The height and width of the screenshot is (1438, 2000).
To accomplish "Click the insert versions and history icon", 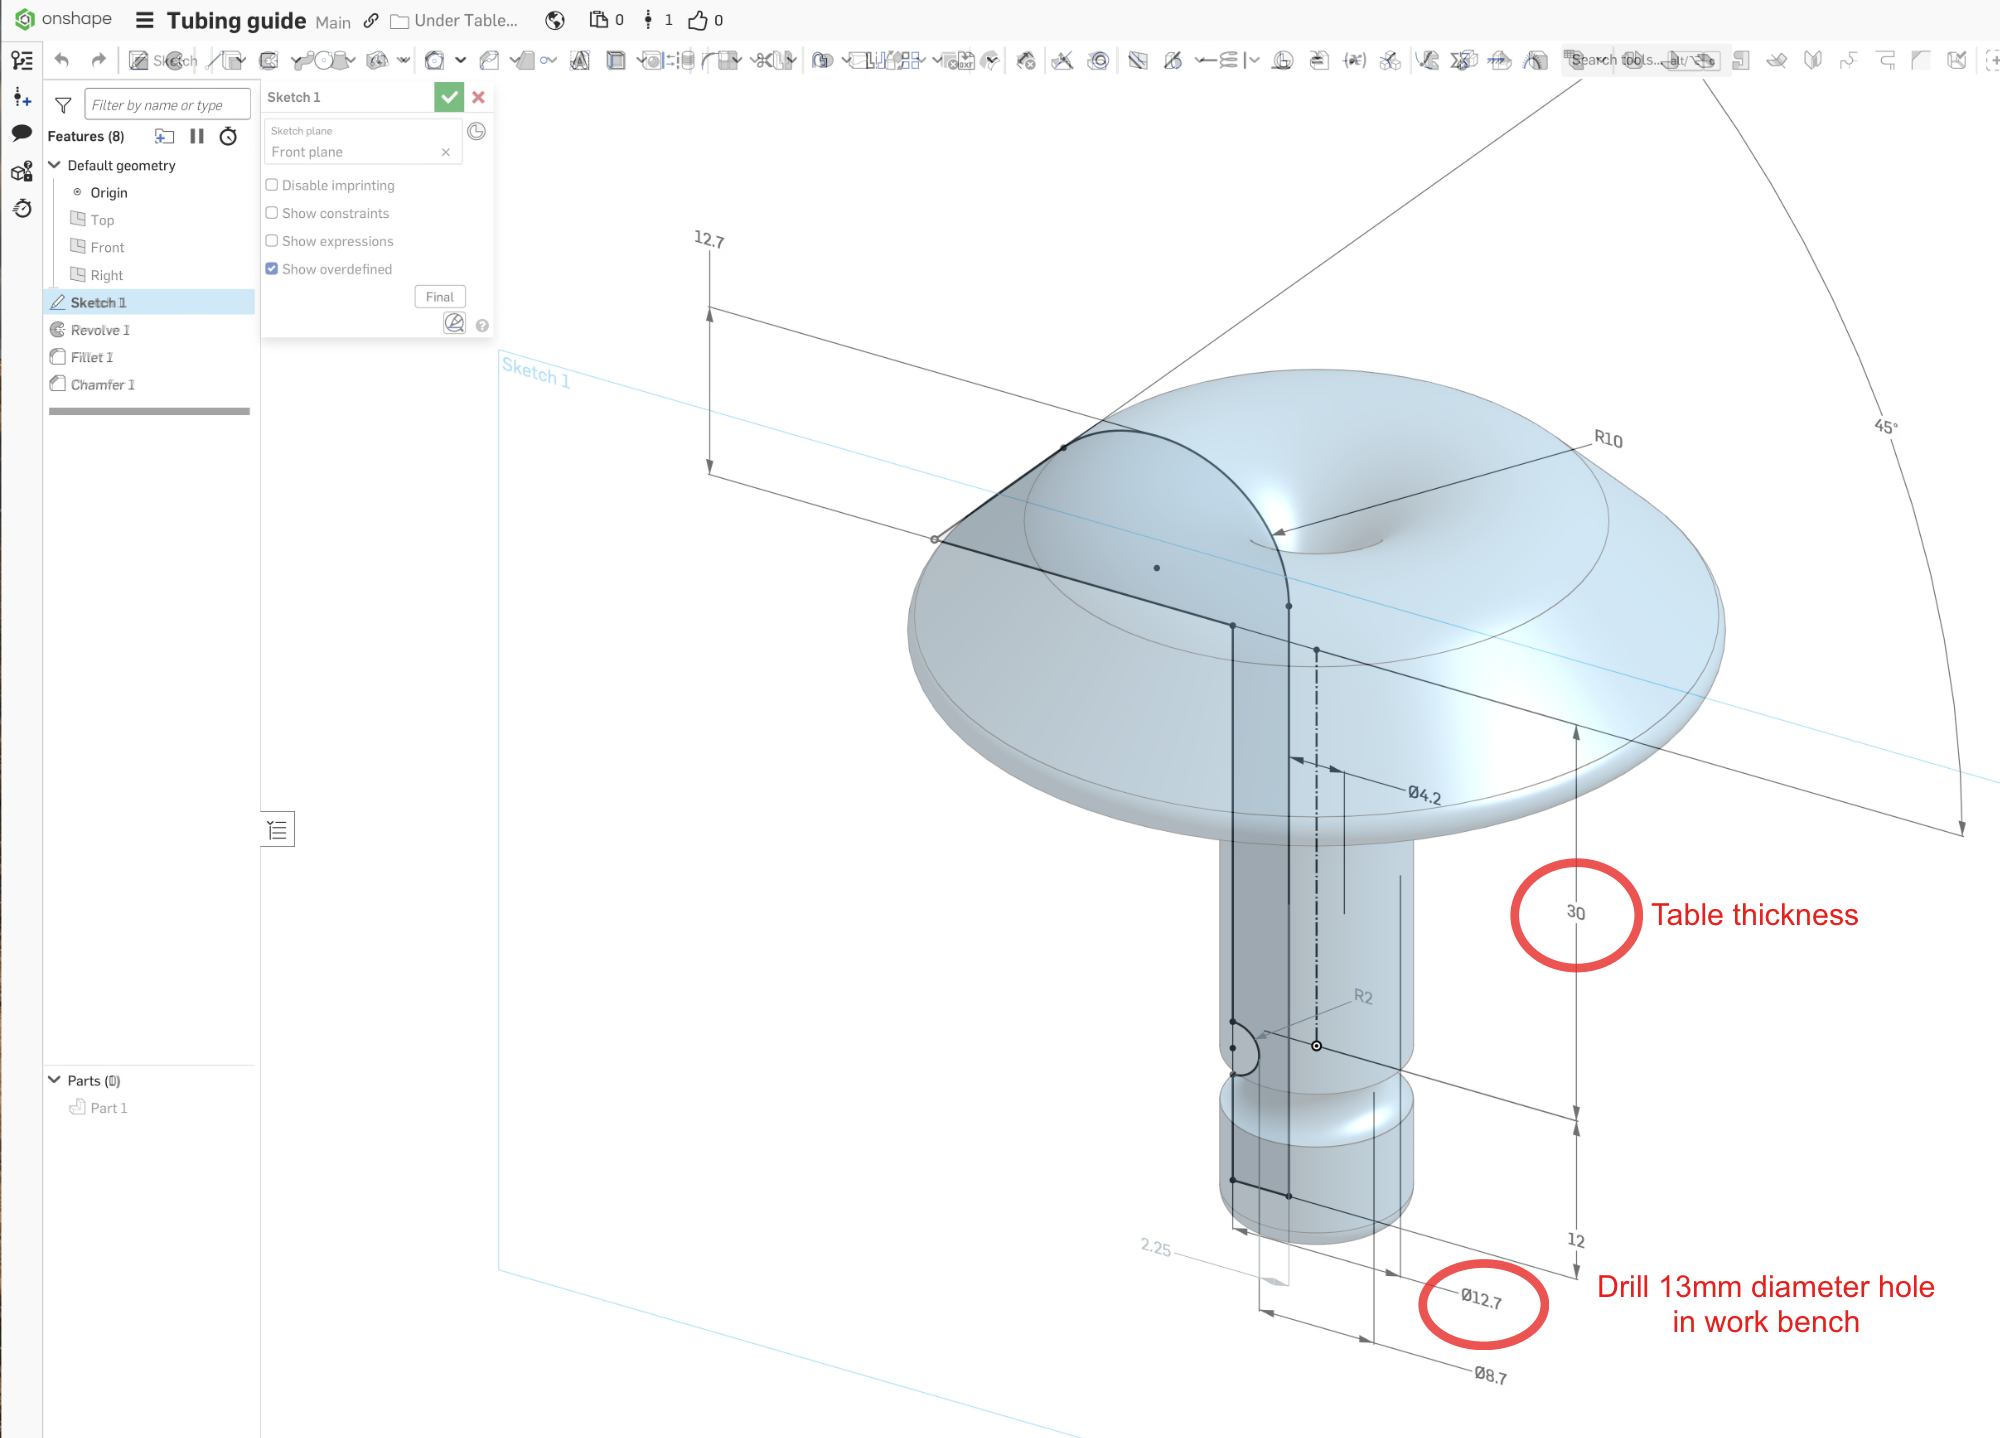I will [x=22, y=97].
